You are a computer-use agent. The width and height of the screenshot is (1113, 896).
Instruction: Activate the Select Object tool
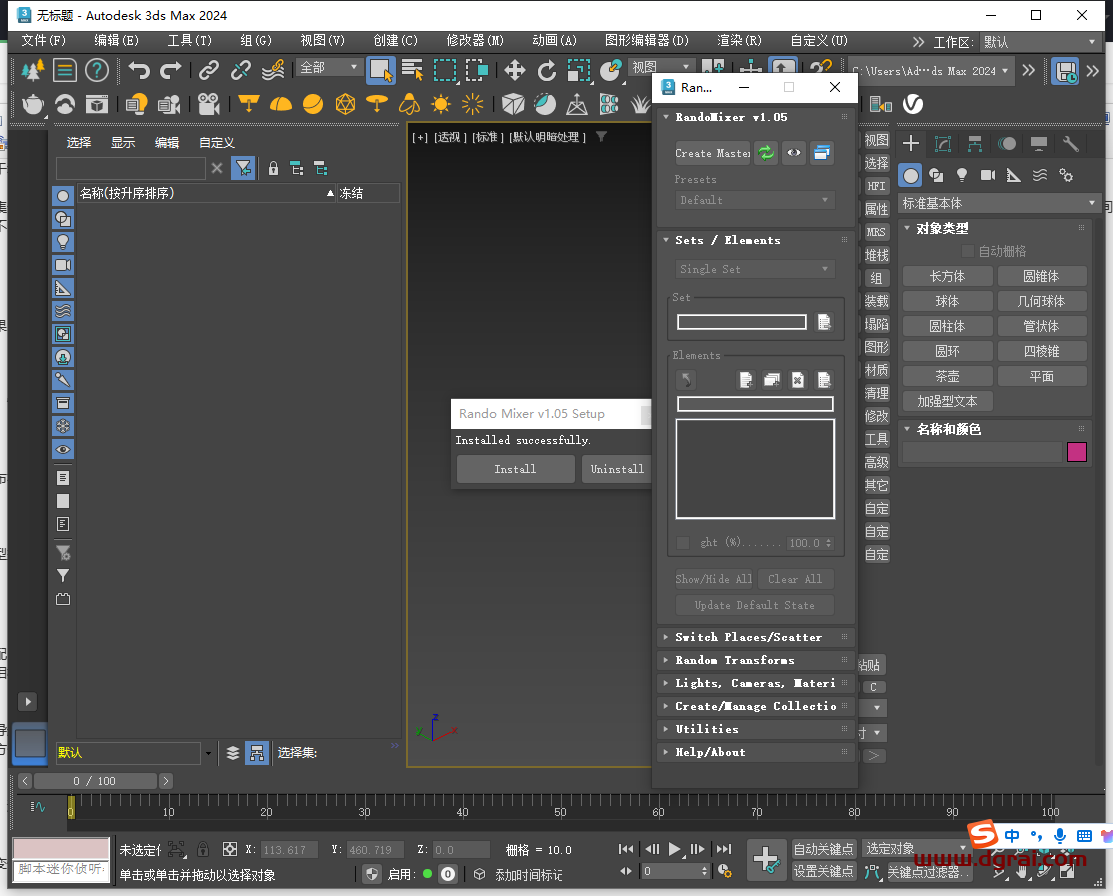click(x=380, y=70)
